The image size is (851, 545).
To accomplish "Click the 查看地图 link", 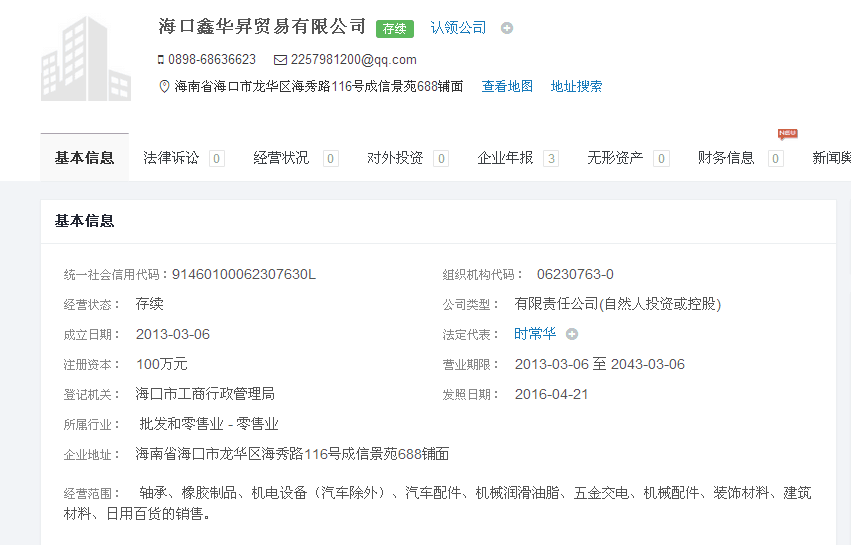I will [x=507, y=87].
